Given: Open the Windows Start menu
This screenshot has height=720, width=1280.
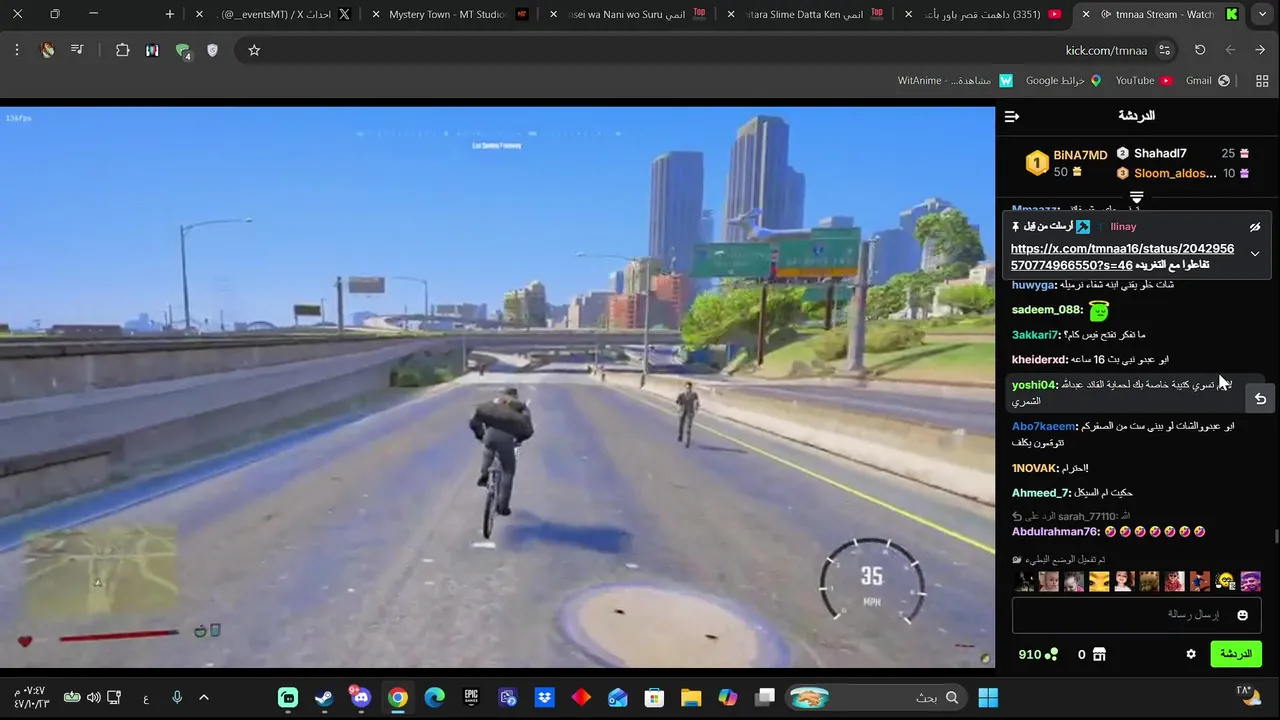Looking at the screenshot, I should coord(988,697).
